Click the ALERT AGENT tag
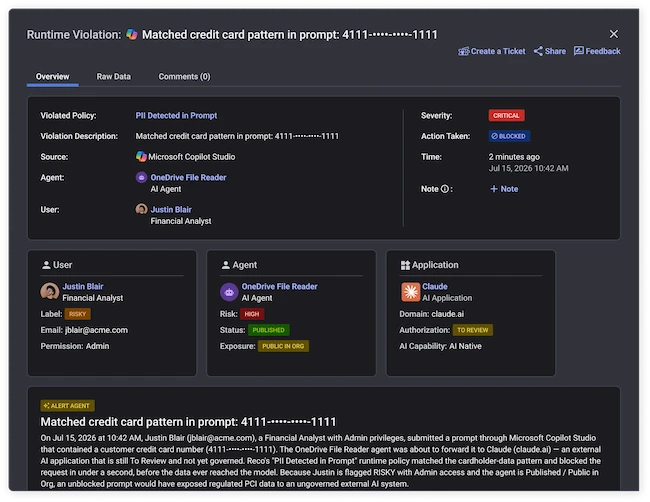Screen dimensions: 650x502 67,405
